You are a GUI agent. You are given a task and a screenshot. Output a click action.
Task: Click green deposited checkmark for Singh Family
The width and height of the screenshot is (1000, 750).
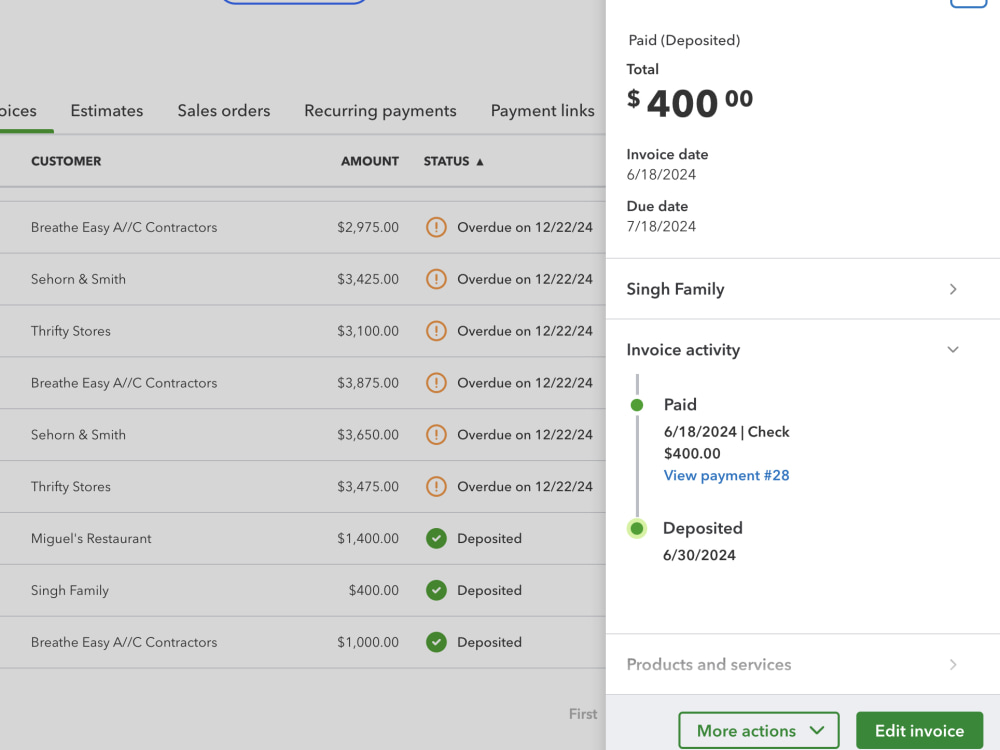(436, 591)
